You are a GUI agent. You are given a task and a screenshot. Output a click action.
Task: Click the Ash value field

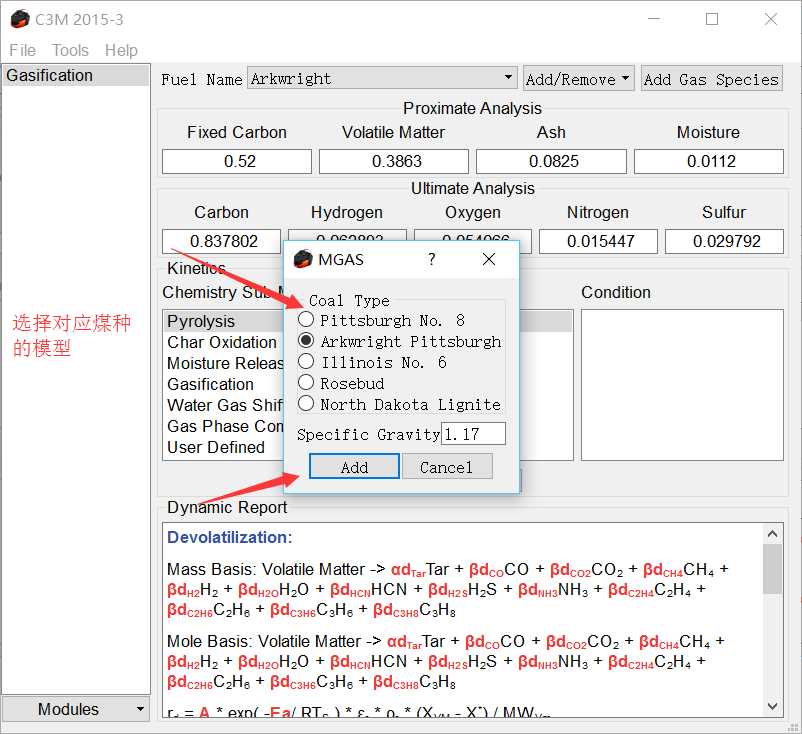(551, 161)
